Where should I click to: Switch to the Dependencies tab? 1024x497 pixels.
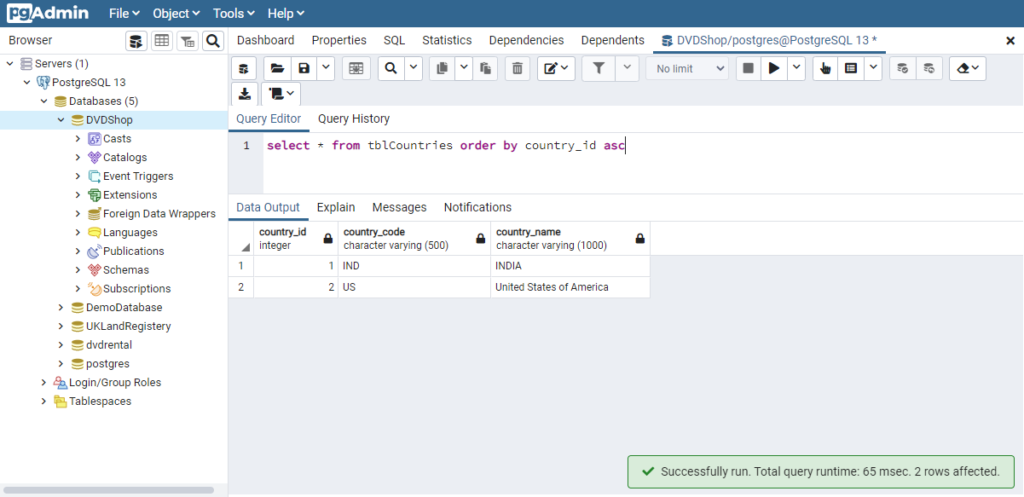coord(526,40)
